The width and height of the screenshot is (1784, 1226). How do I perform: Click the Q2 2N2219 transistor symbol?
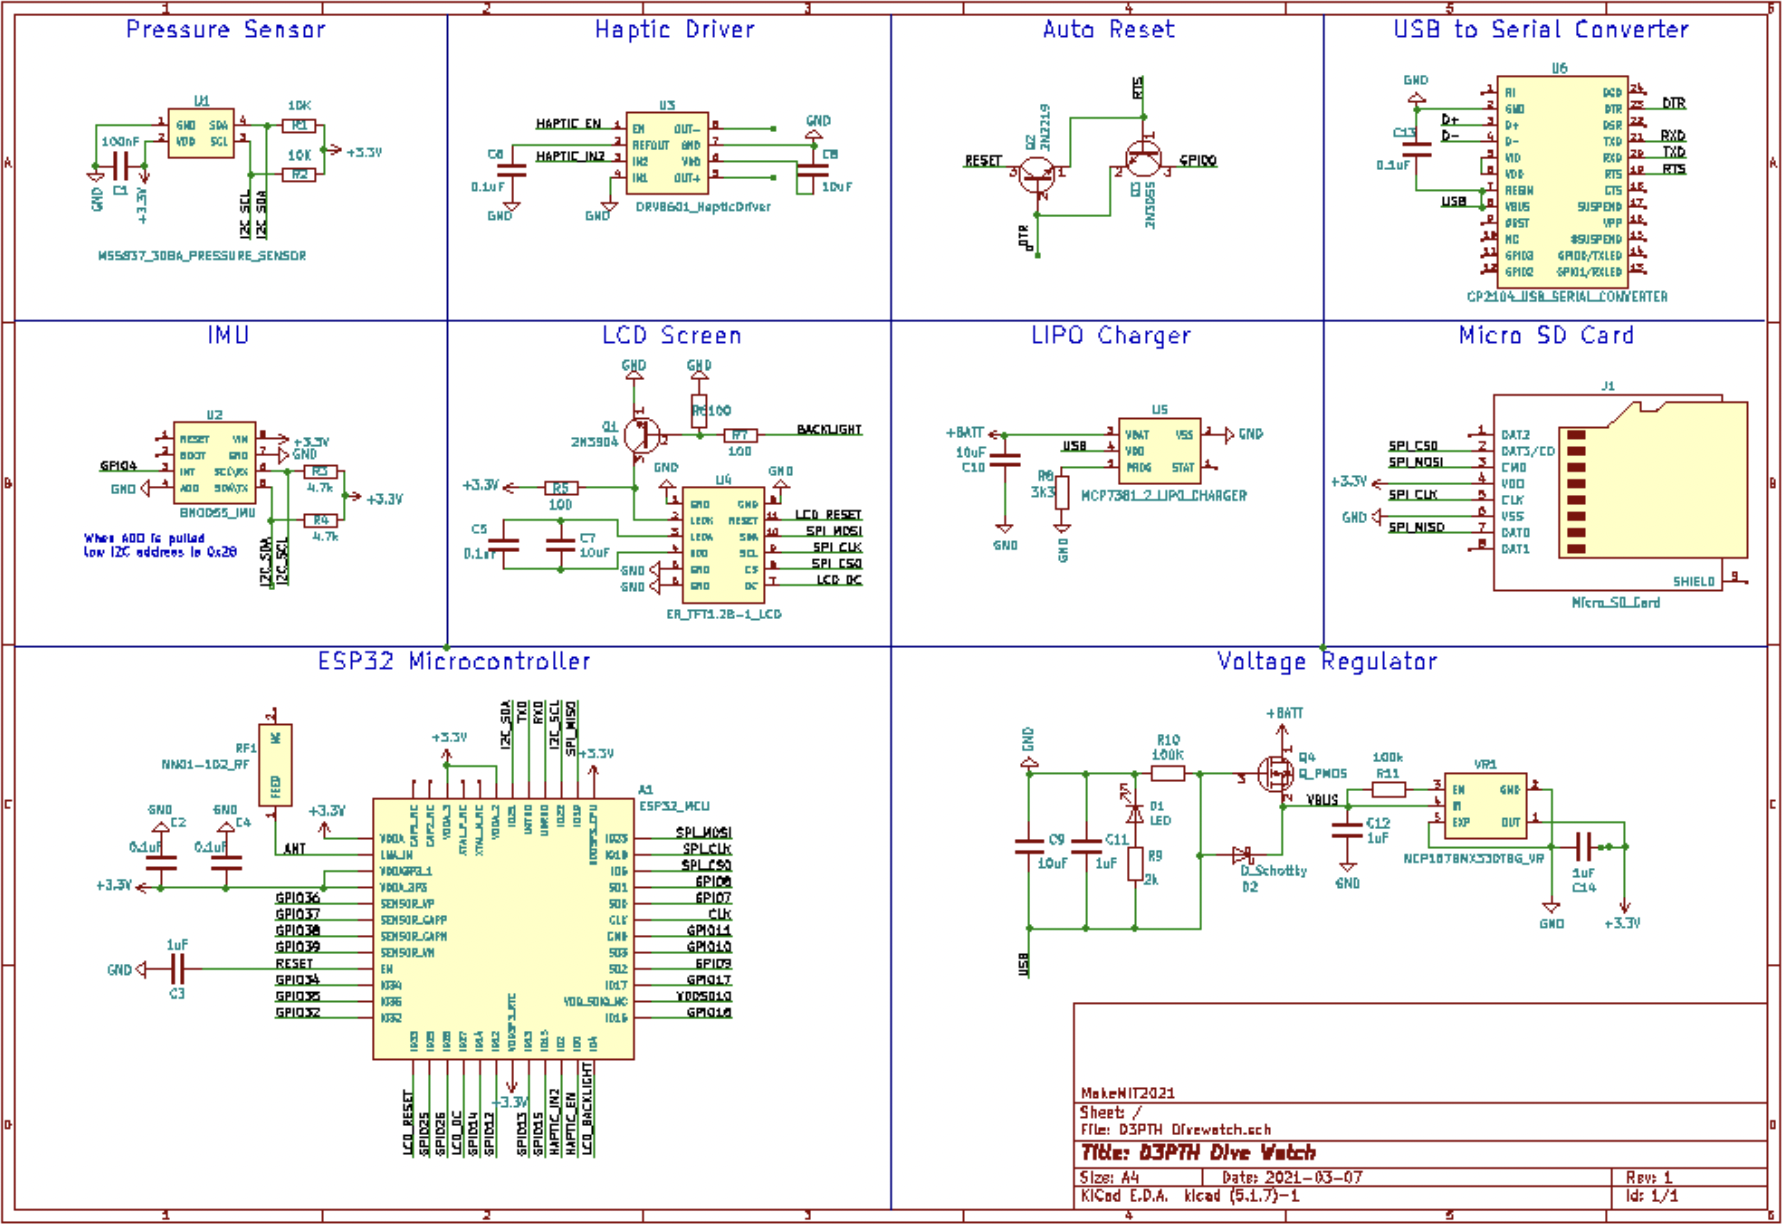click(x=1037, y=176)
